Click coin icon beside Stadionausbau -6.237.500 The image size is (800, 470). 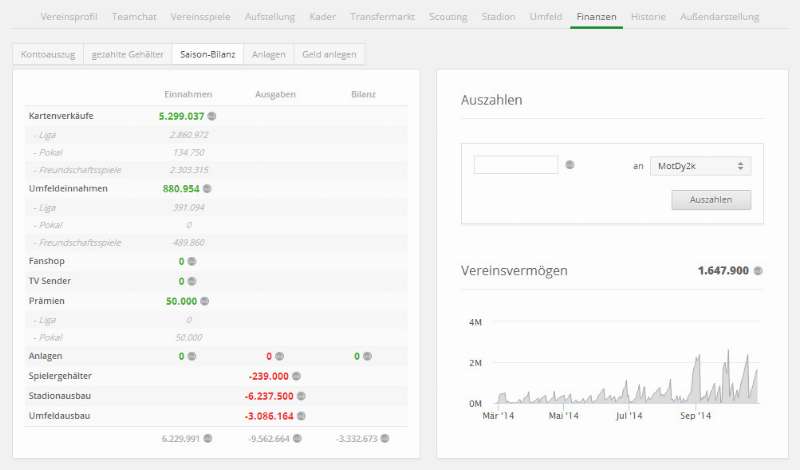click(x=300, y=395)
